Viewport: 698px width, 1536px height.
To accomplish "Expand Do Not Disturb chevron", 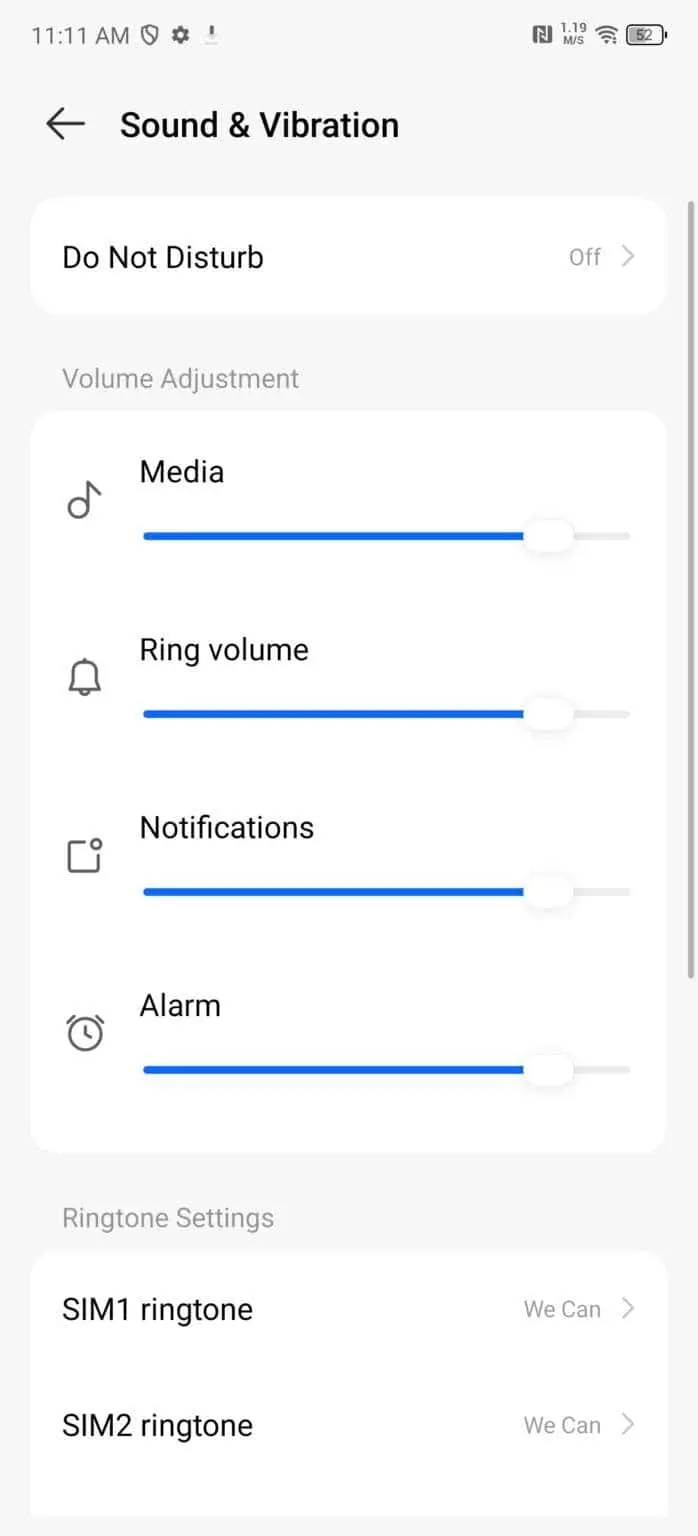I will click(628, 256).
